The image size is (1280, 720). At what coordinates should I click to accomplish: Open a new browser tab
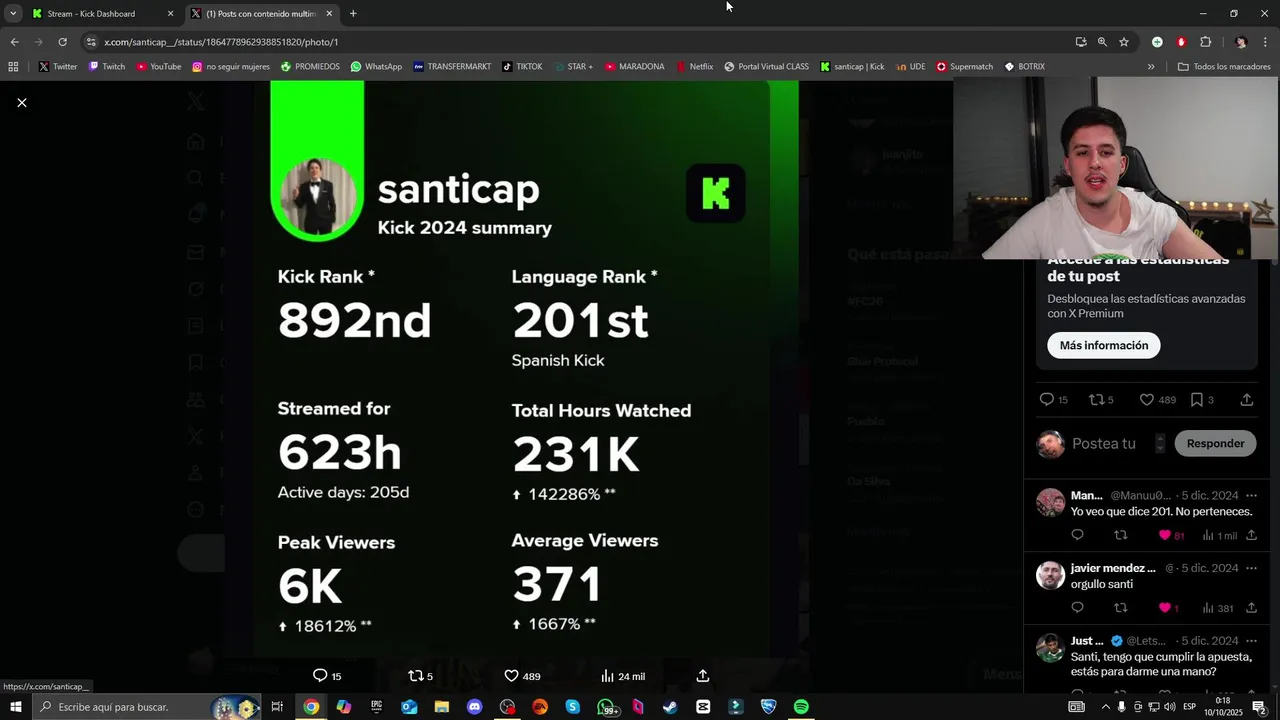(x=353, y=14)
